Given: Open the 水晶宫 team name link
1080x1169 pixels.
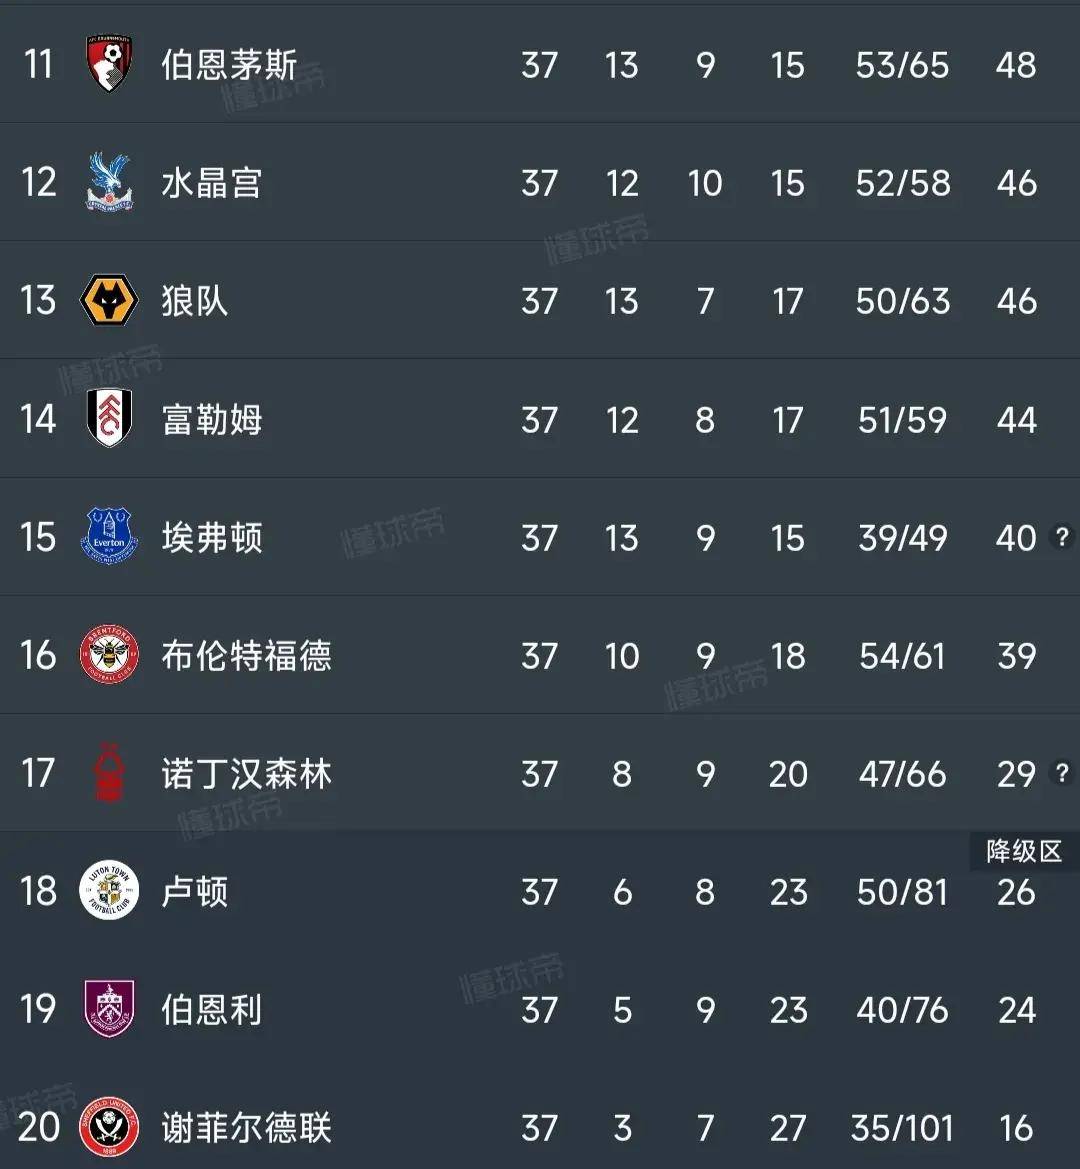Looking at the screenshot, I should (x=212, y=183).
